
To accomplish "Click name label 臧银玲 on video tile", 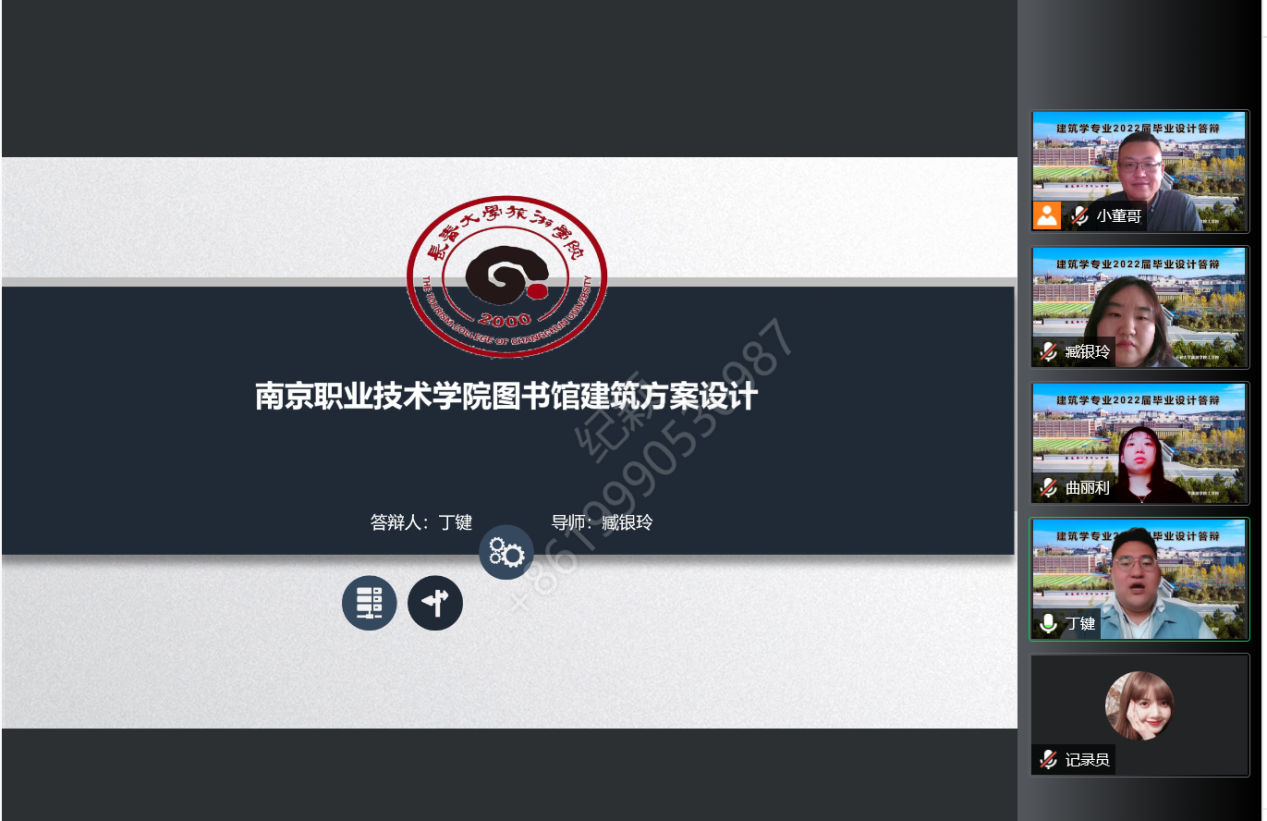I will point(1087,352).
